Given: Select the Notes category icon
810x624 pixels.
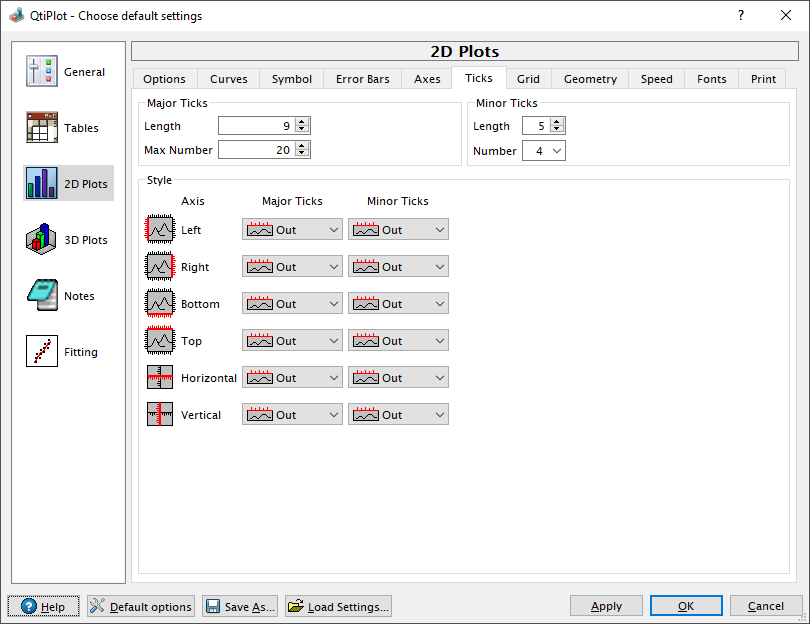Looking at the screenshot, I should (41, 295).
